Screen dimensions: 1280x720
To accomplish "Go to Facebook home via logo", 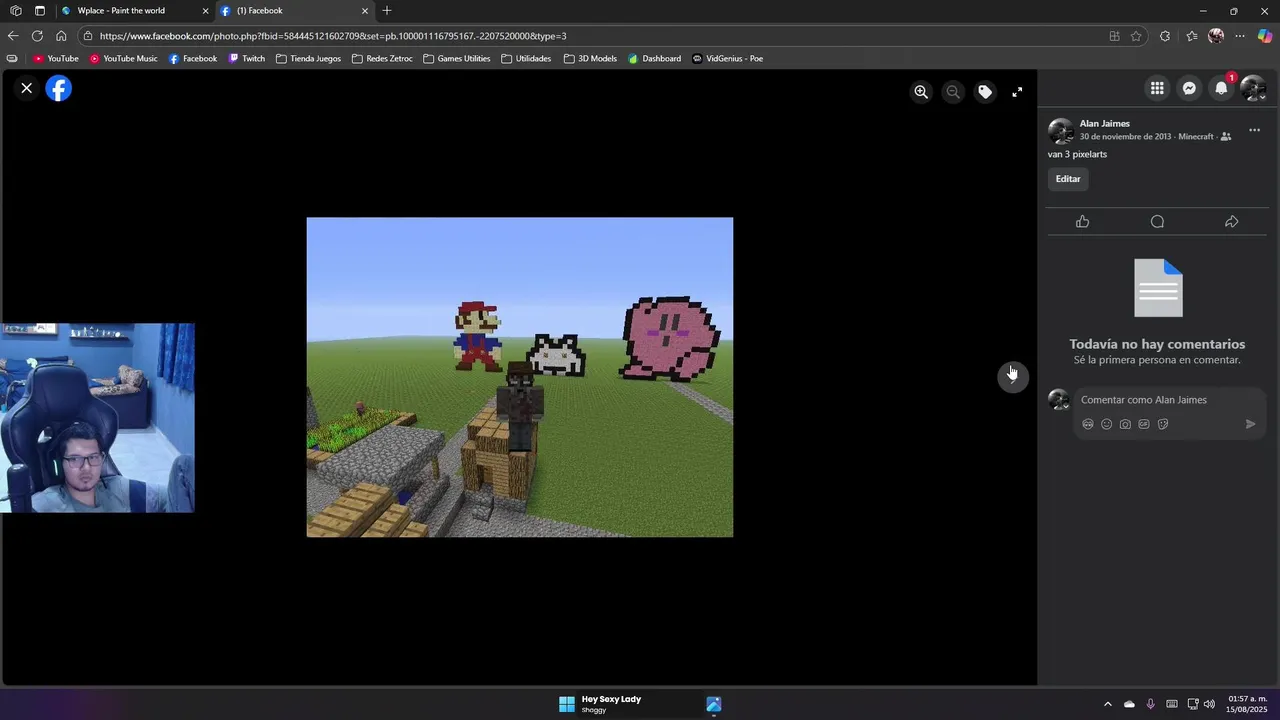I will tap(59, 89).
